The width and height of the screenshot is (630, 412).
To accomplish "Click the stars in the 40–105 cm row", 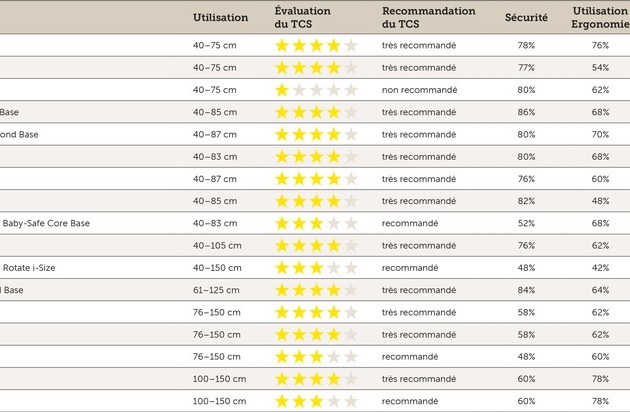I will tap(315, 245).
